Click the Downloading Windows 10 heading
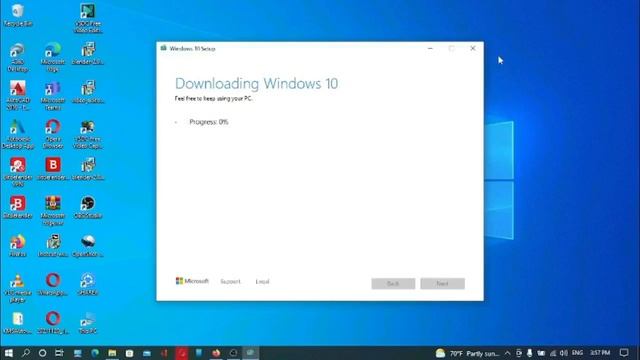The height and width of the screenshot is (360, 640). coord(256,84)
